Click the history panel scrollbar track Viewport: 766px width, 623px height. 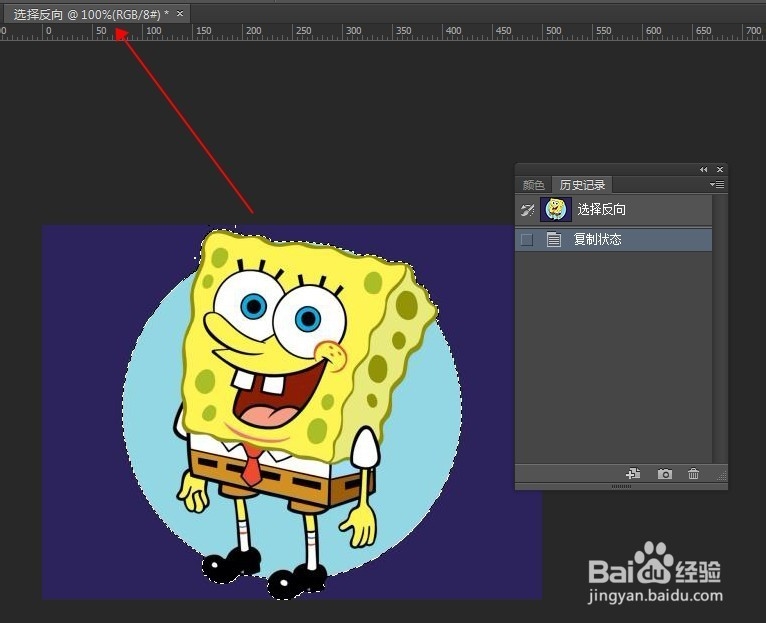click(x=720, y=328)
